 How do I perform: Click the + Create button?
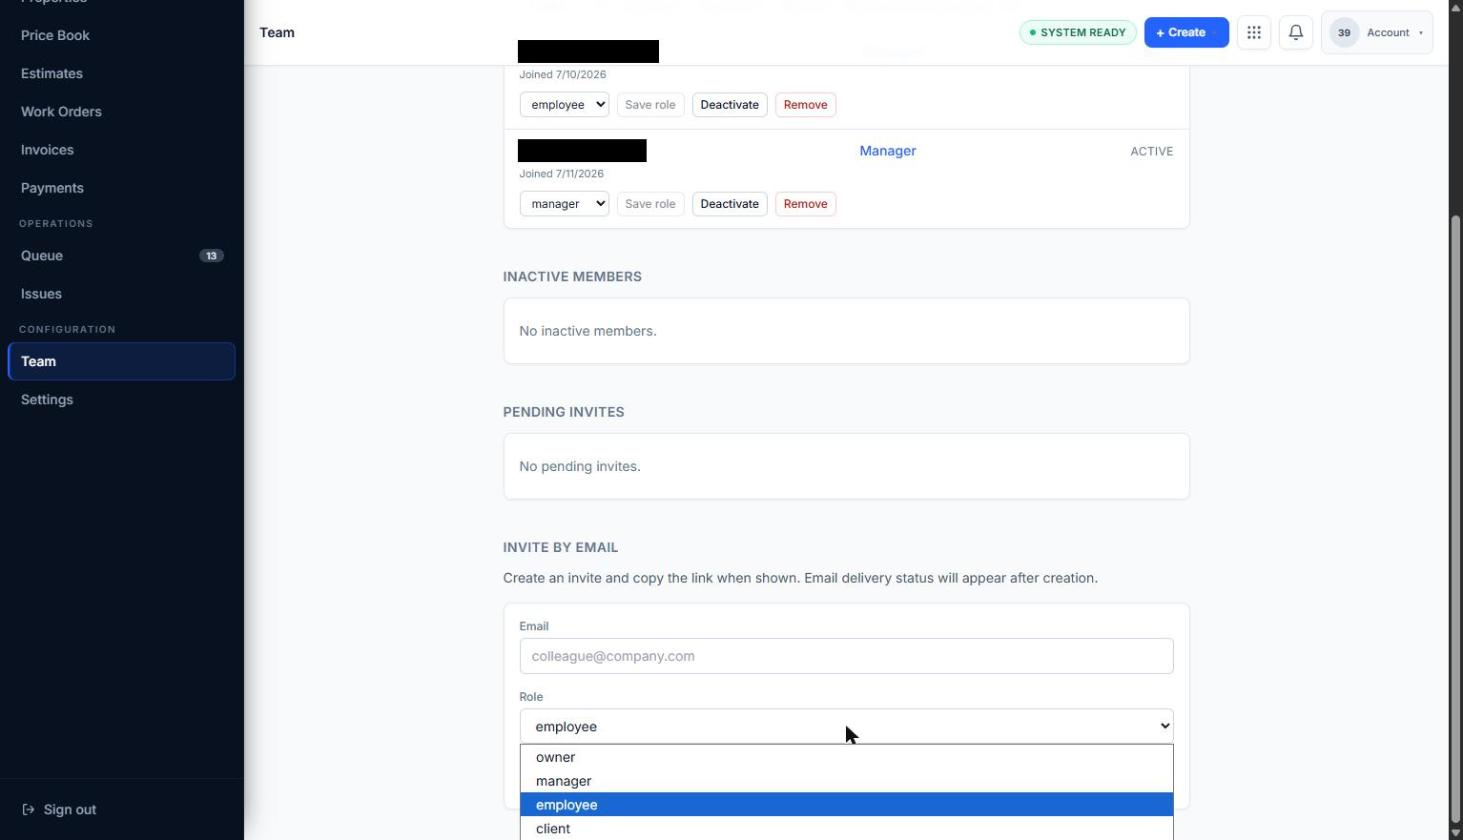(1186, 33)
